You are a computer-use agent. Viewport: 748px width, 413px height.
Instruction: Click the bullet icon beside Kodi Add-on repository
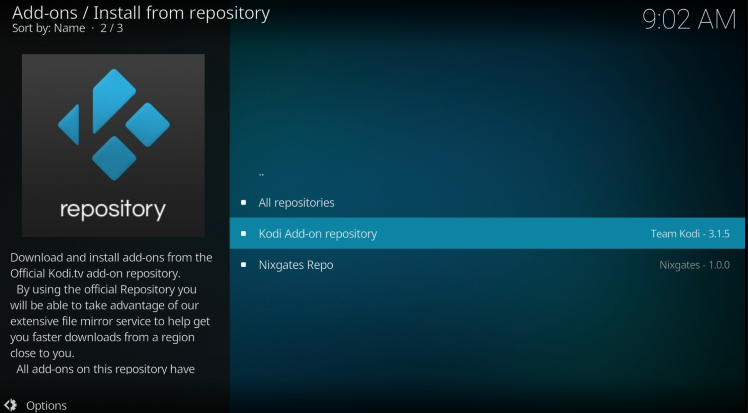243,234
